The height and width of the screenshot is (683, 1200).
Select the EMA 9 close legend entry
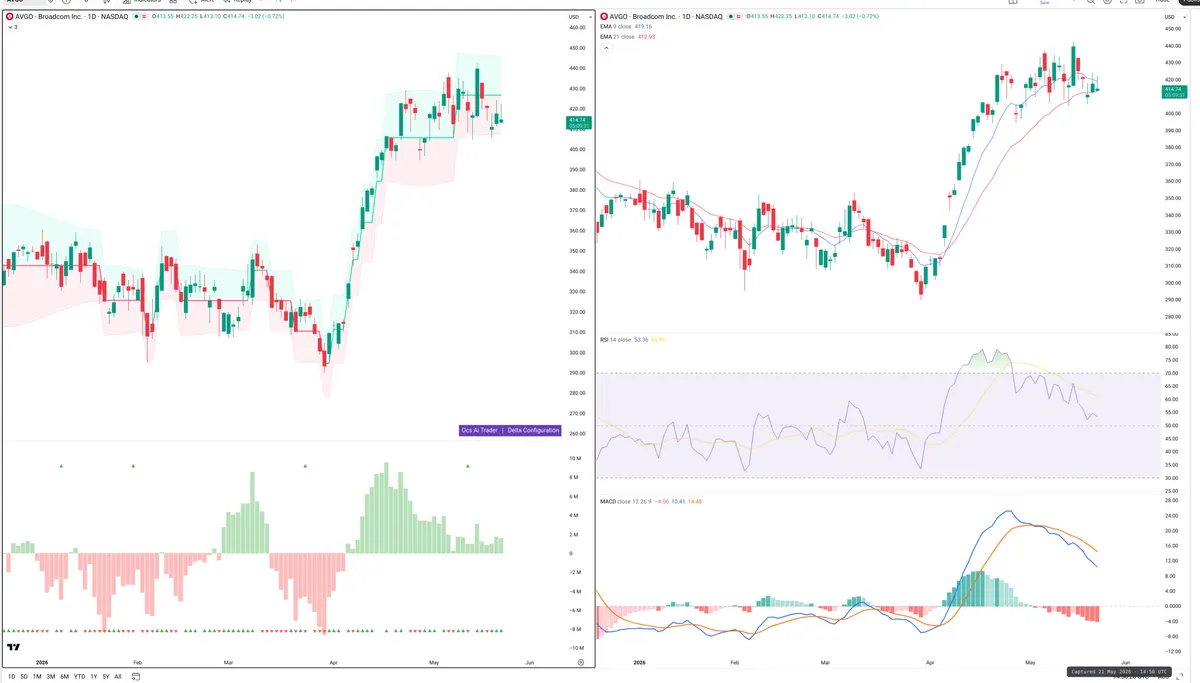pyautogui.click(x=614, y=27)
